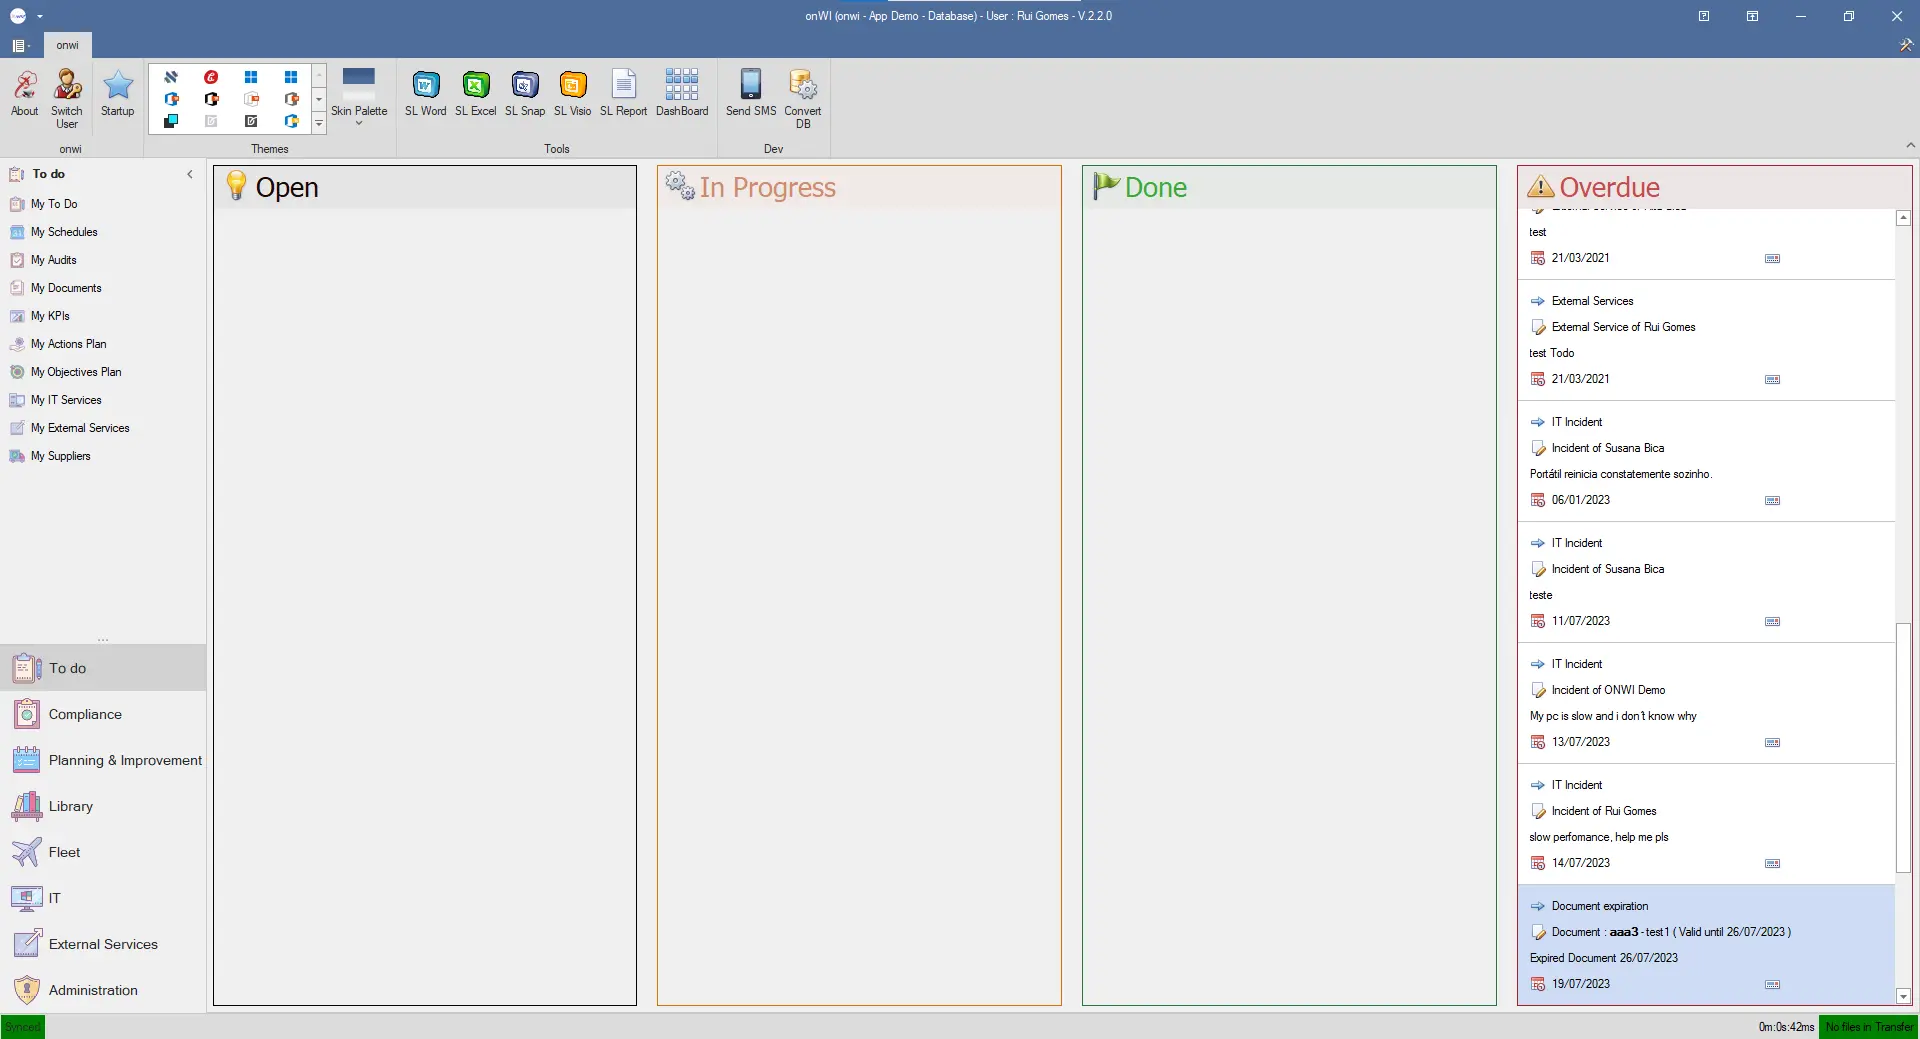Open the Library module
Screen dimensions: 1920x1039
pyautogui.click(x=103, y=806)
